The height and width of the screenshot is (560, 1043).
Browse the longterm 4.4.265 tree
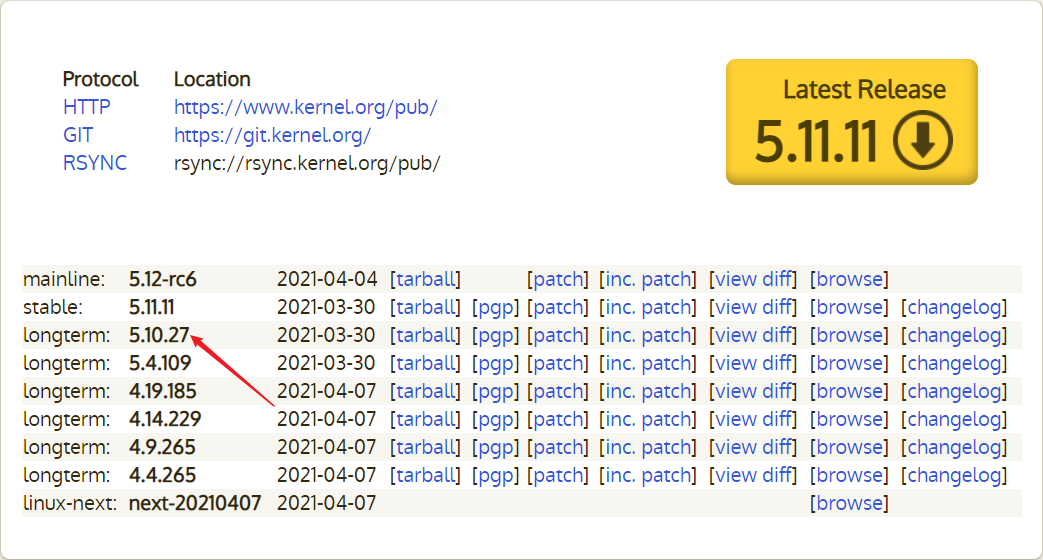click(849, 476)
